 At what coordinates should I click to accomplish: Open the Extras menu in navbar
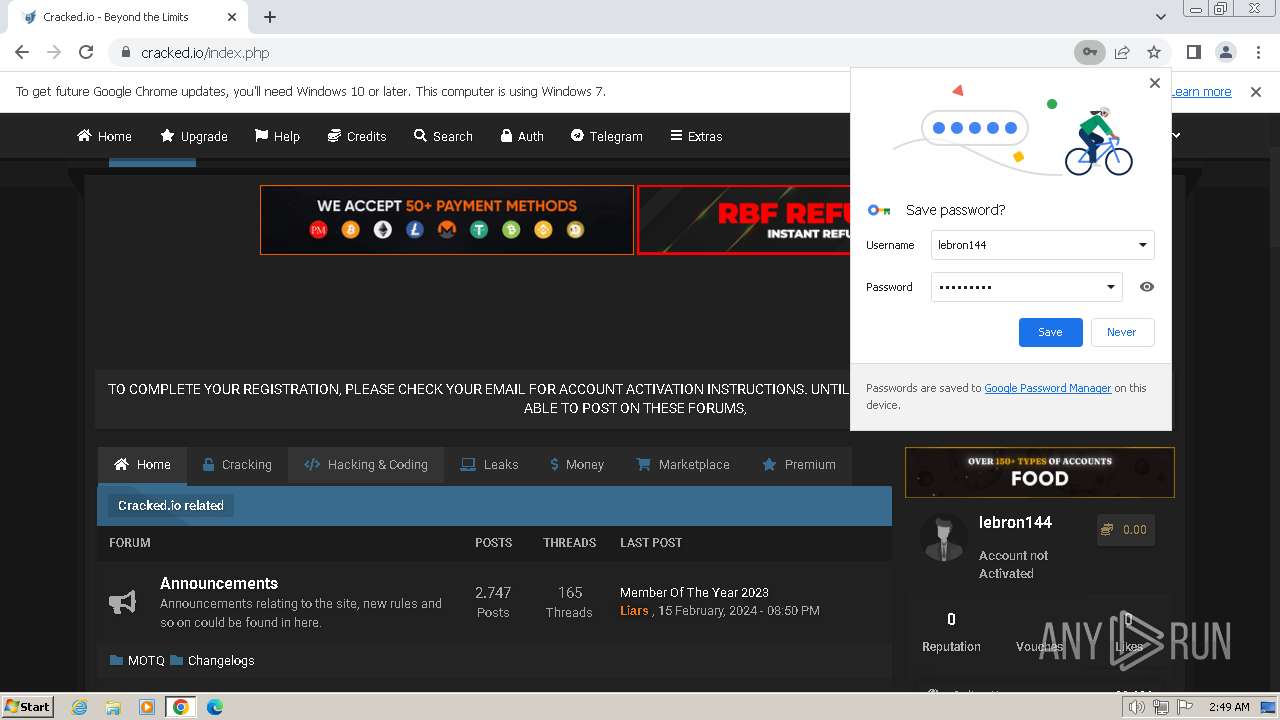pos(696,136)
